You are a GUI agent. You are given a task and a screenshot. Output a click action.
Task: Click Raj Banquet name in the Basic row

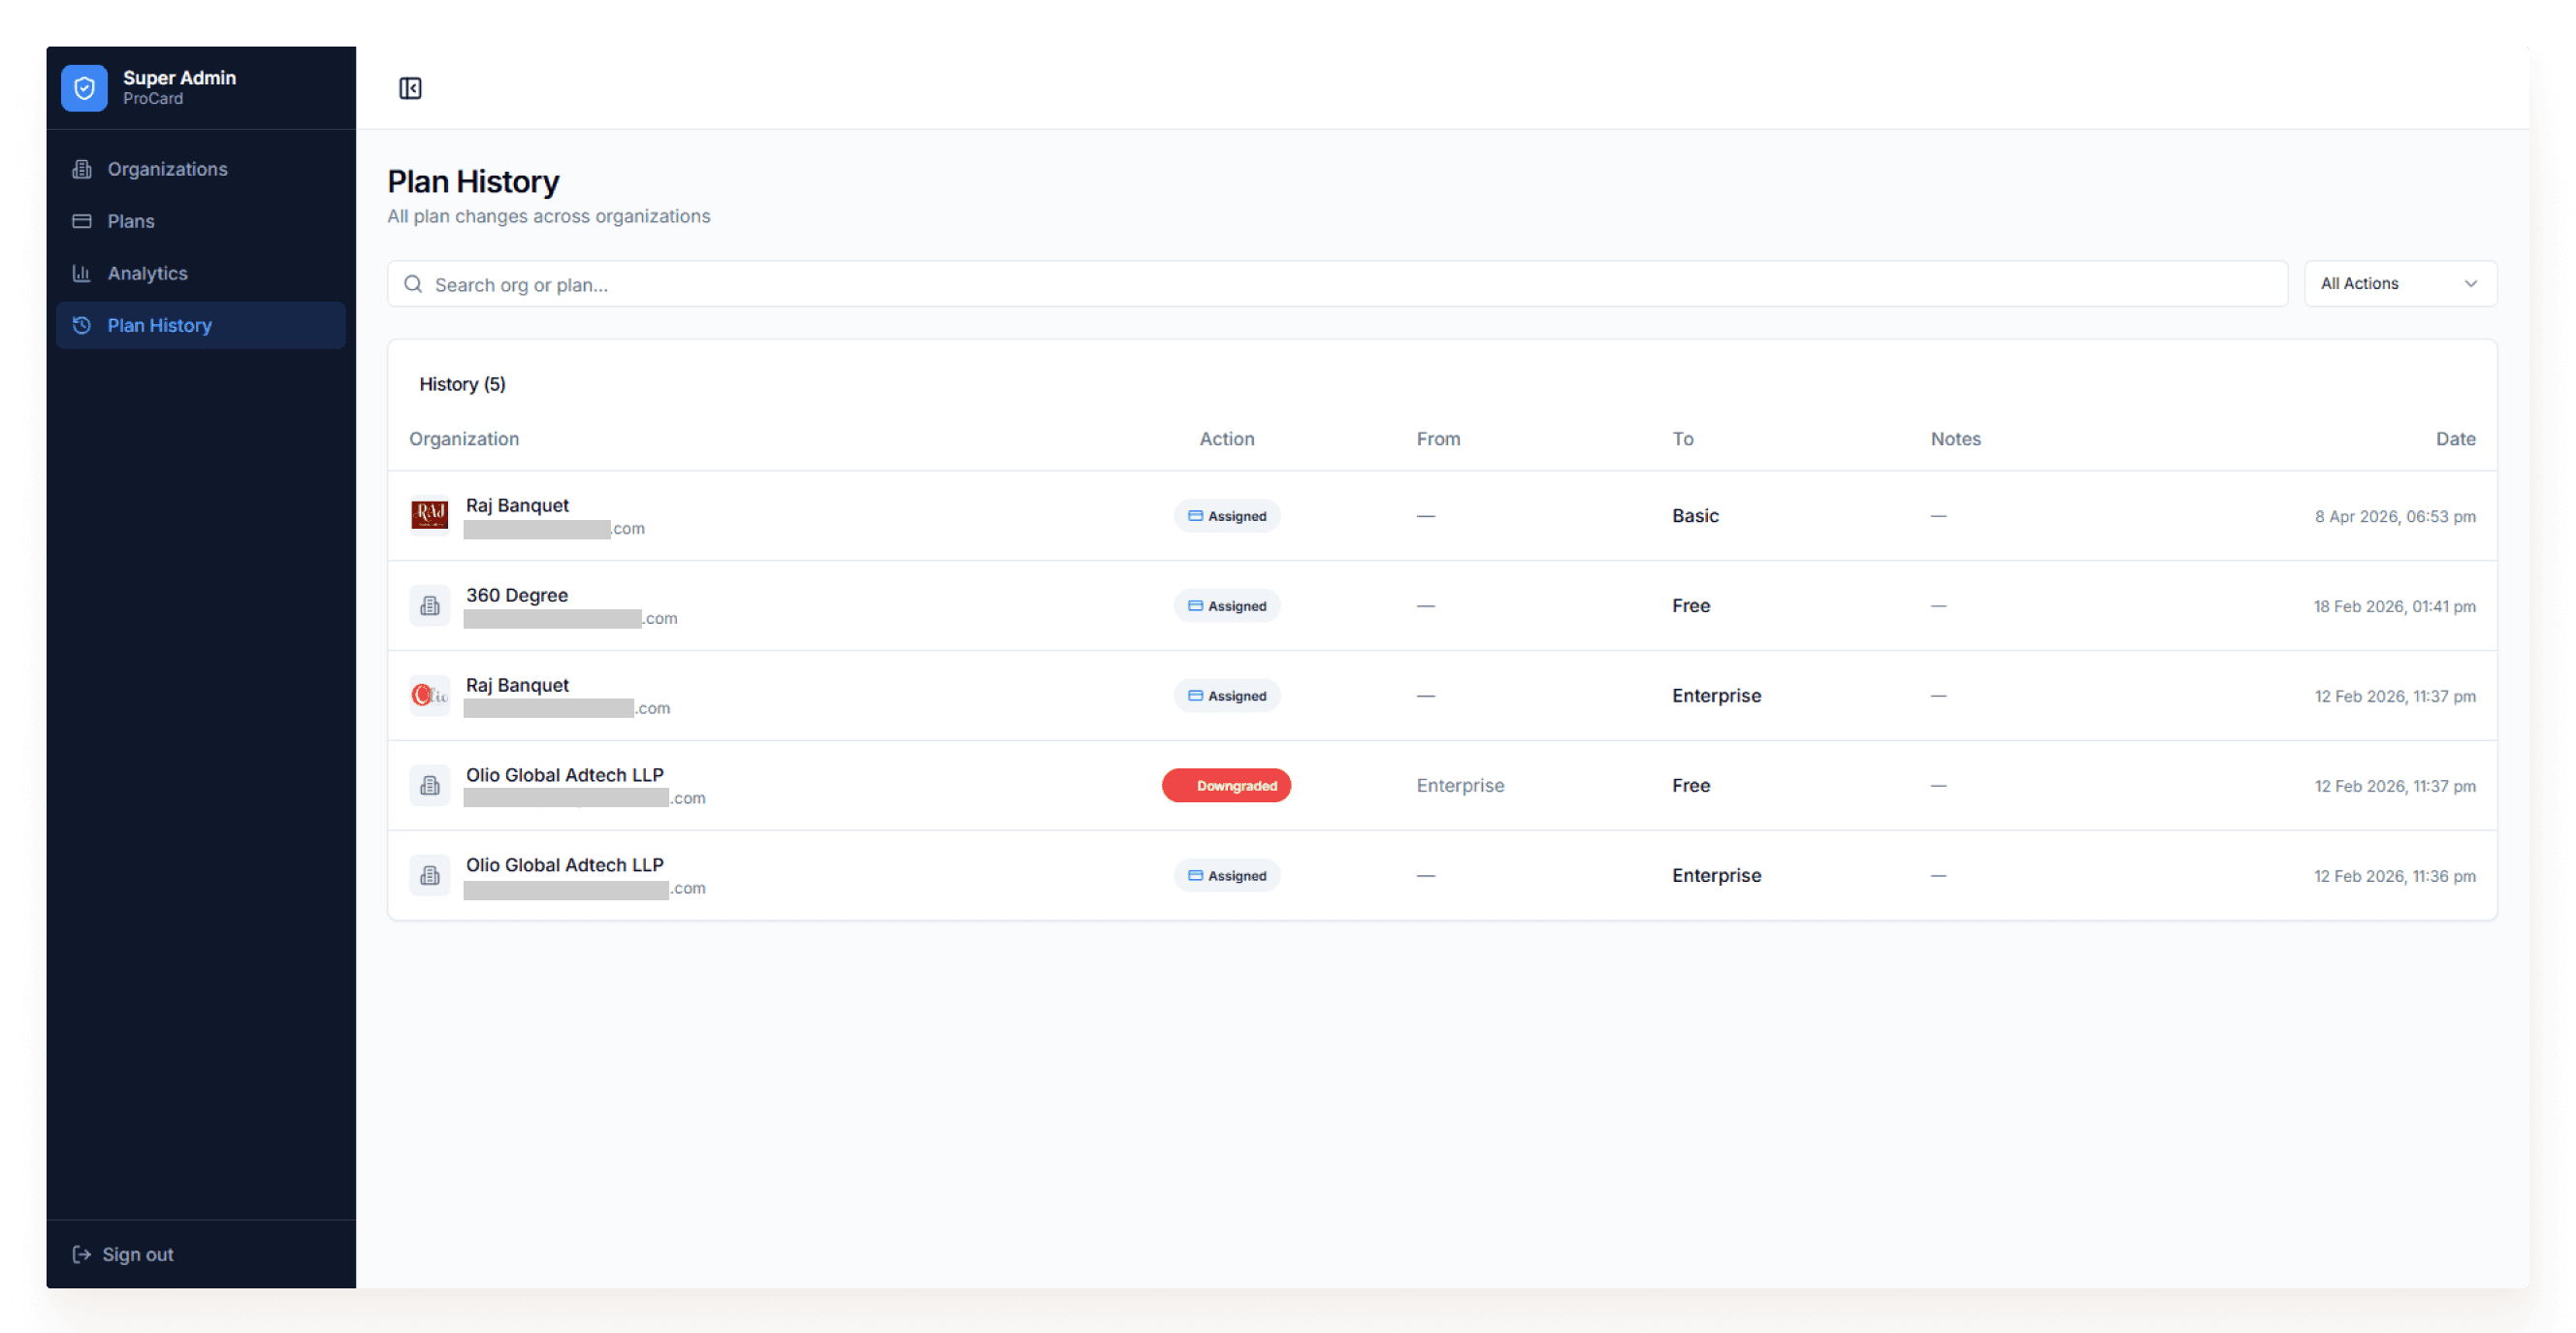tap(517, 505)
